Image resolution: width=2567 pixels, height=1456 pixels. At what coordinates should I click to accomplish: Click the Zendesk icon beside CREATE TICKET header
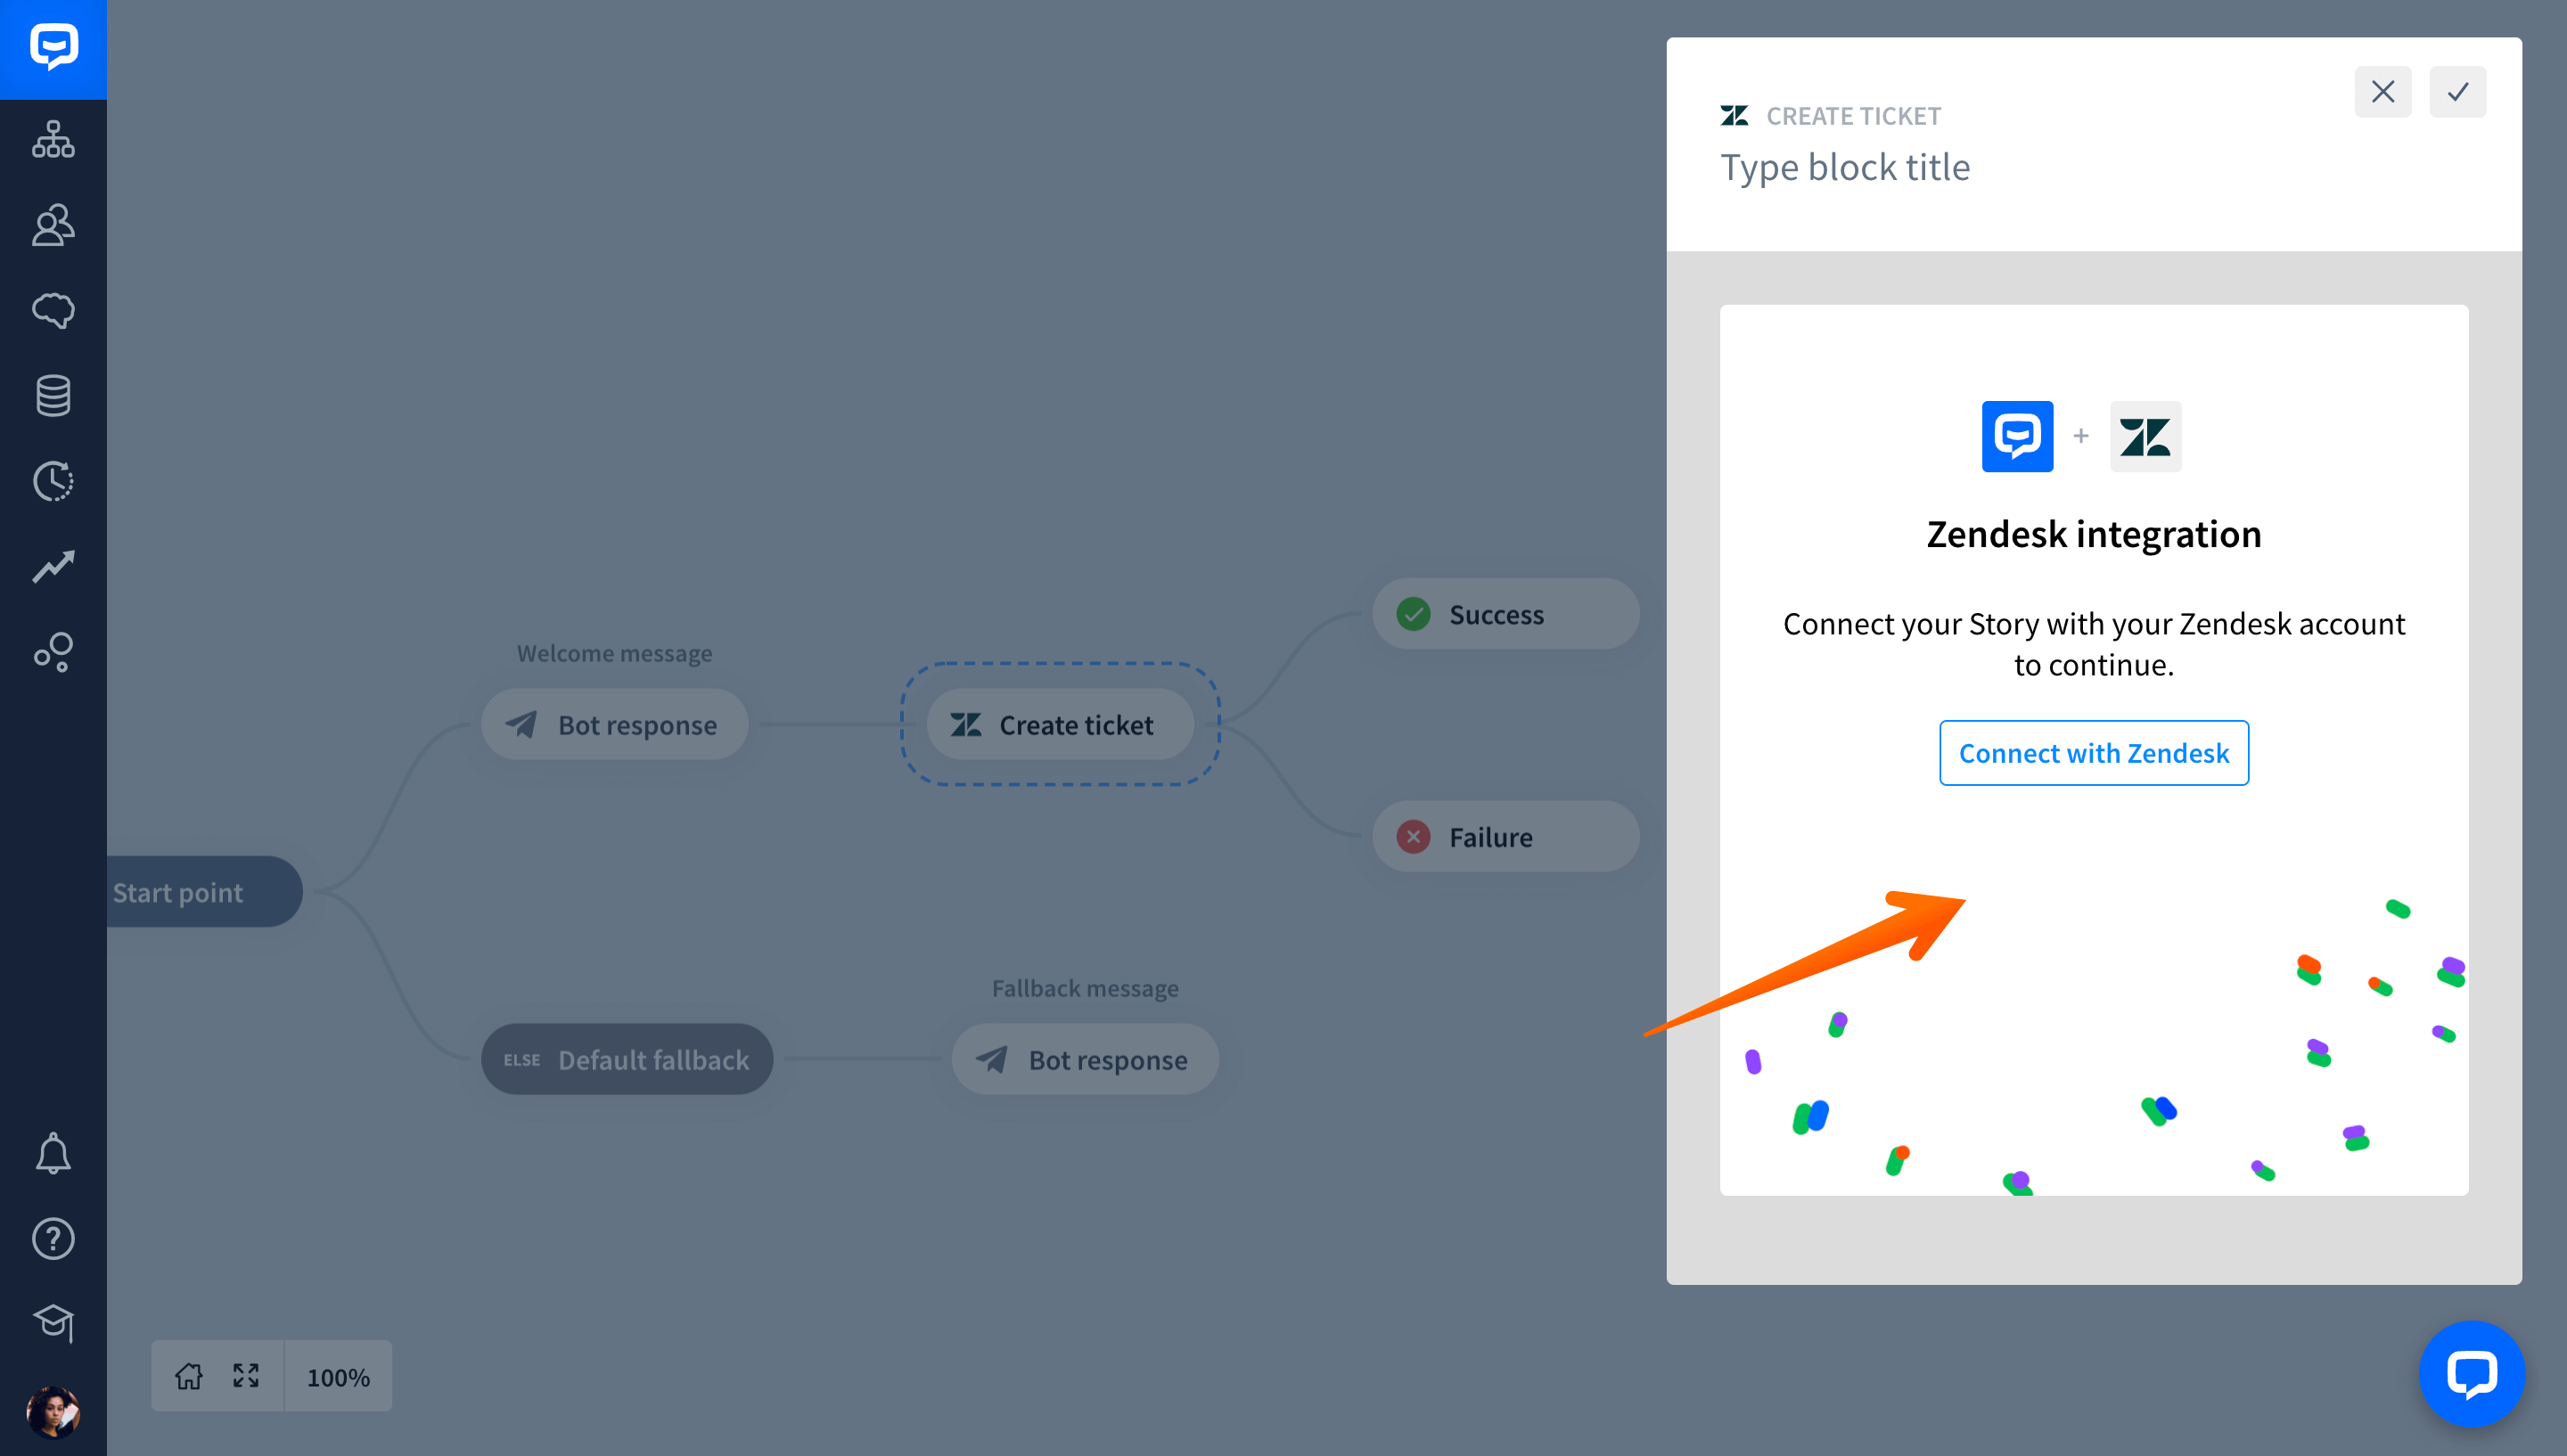pyautogui.click(x=1734, y=116)
